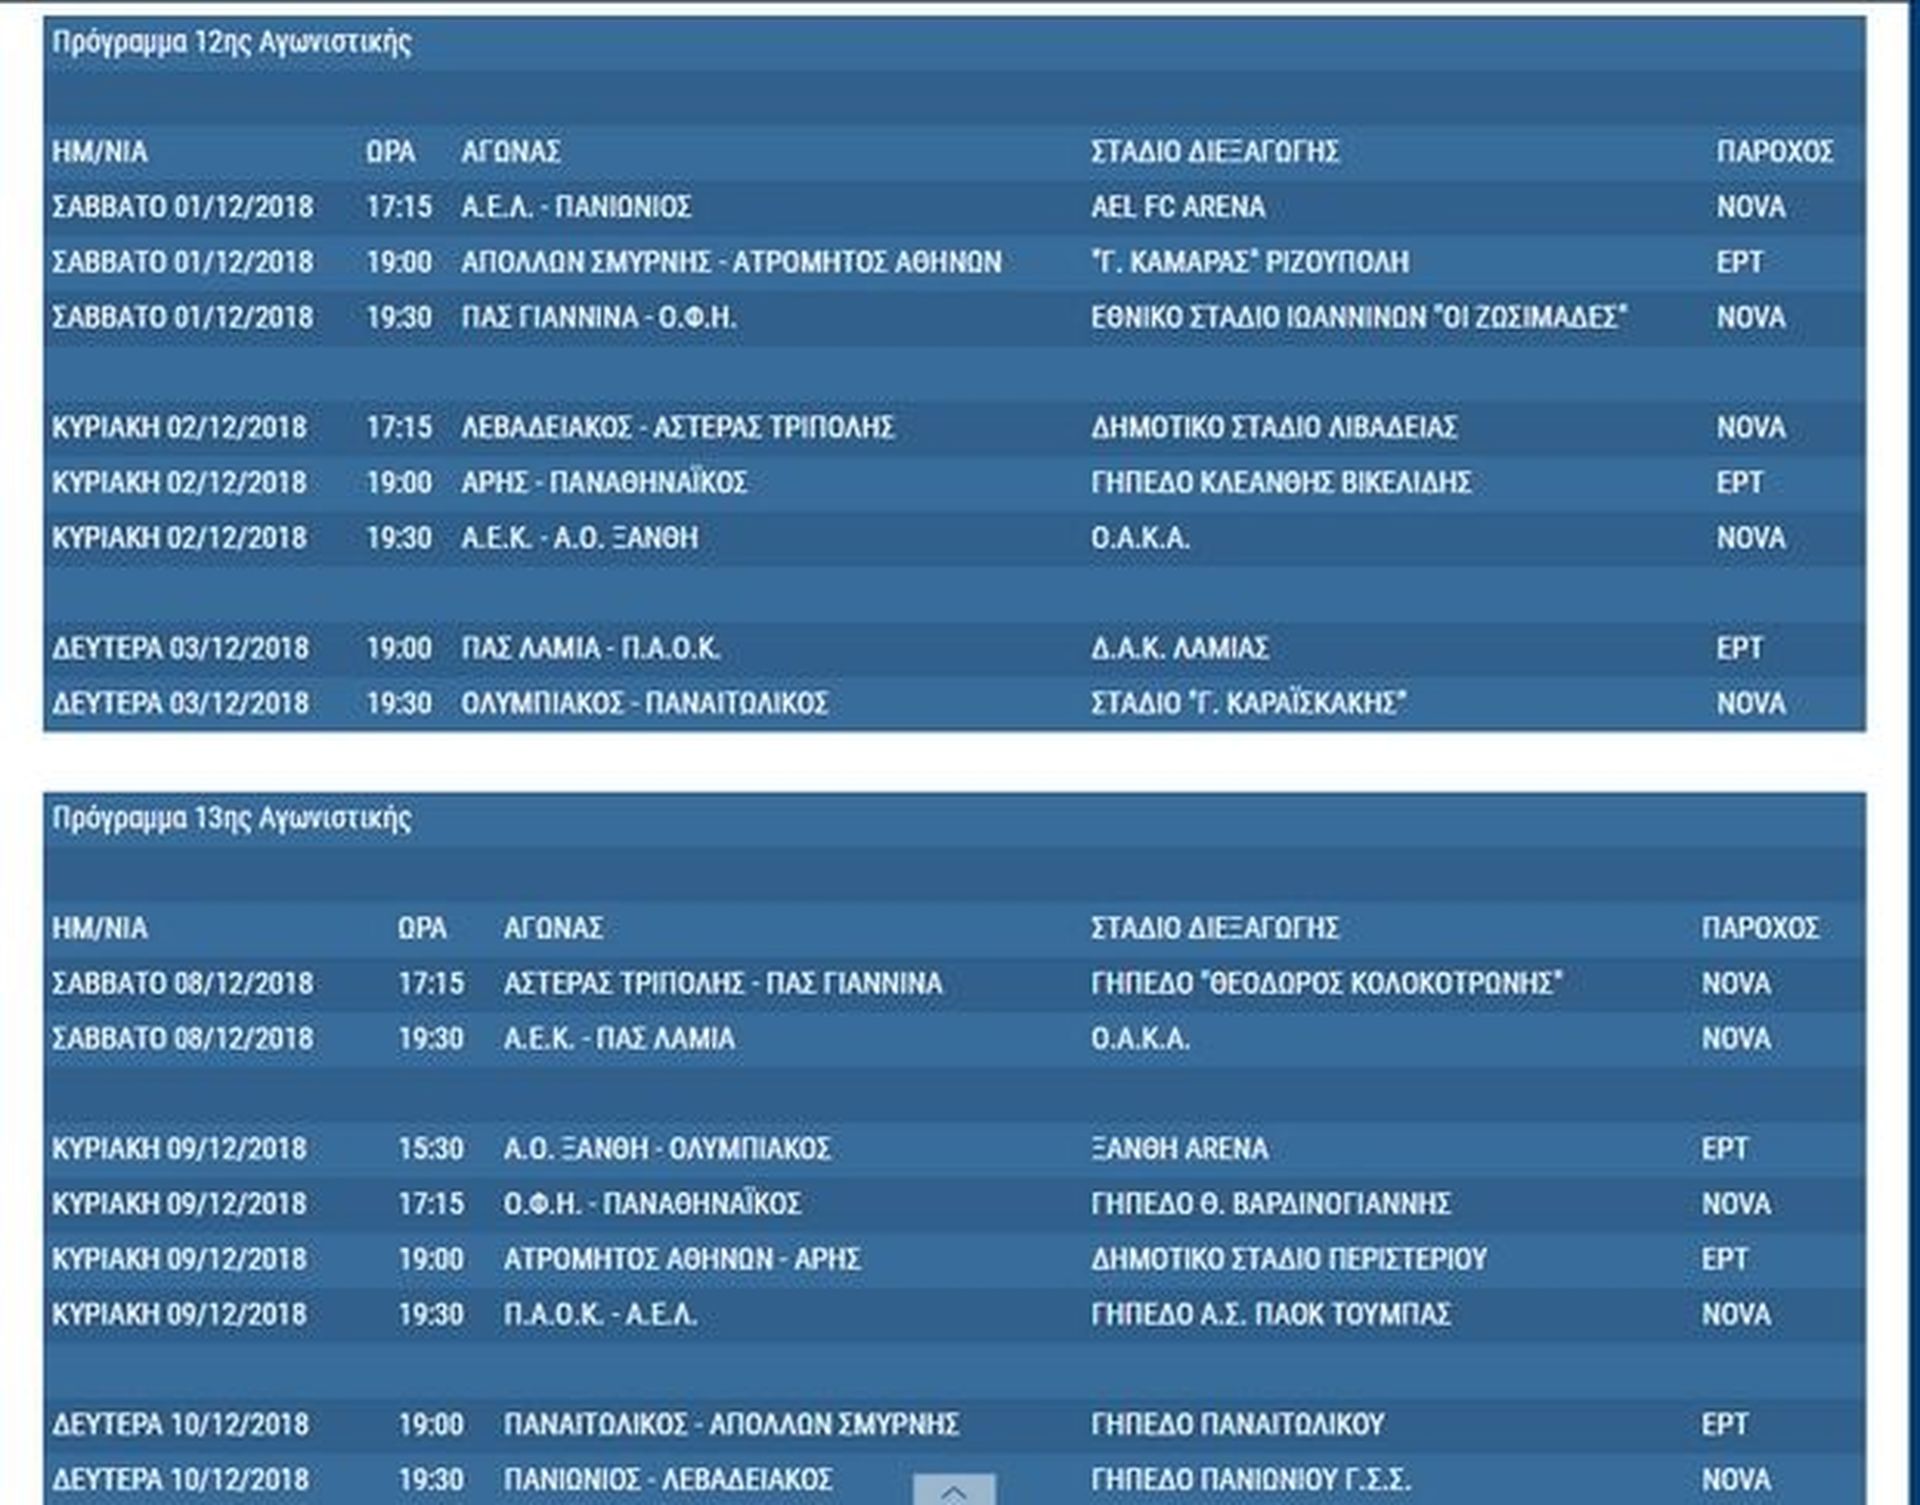This screenshot has width=1920, height=1505.
Task: Click the match 'ΠΑΣ ΛΑΜΙΑ - Π.Α.Ο.Κ.'
Action: tap(591, 649)
